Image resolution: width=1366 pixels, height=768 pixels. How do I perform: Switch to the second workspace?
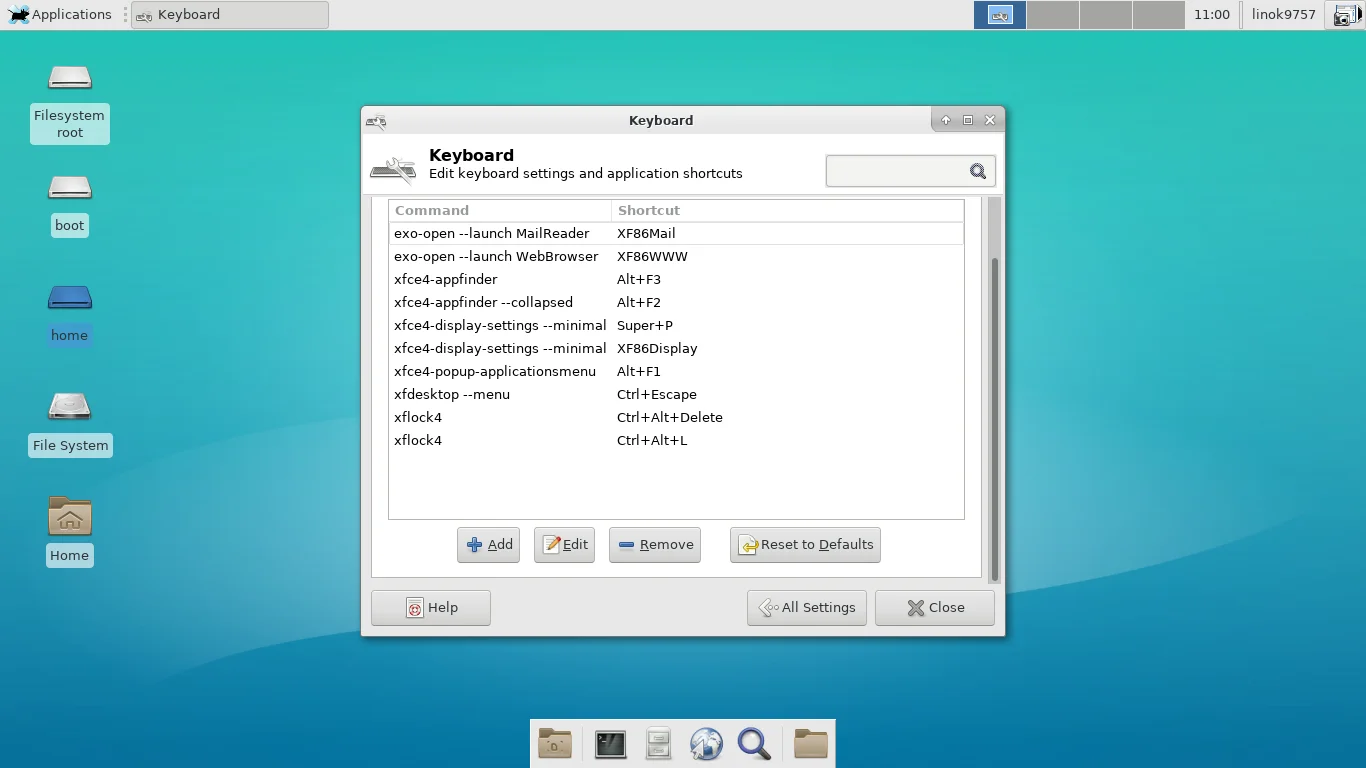[1052, 15]
